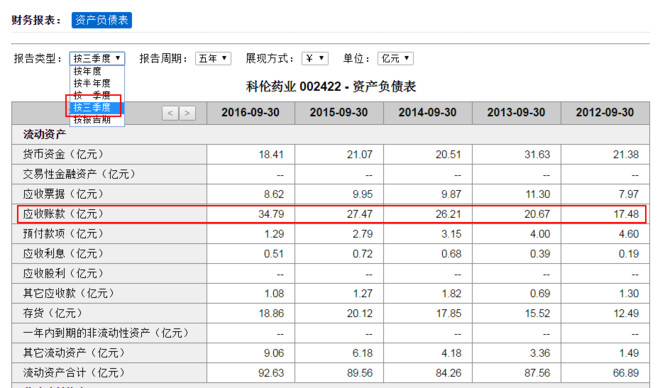Image resolution: width=660 pixels, height=388 pixels.
Task: Click the 2015-09-30 column header
Action: tap(339, 113)
